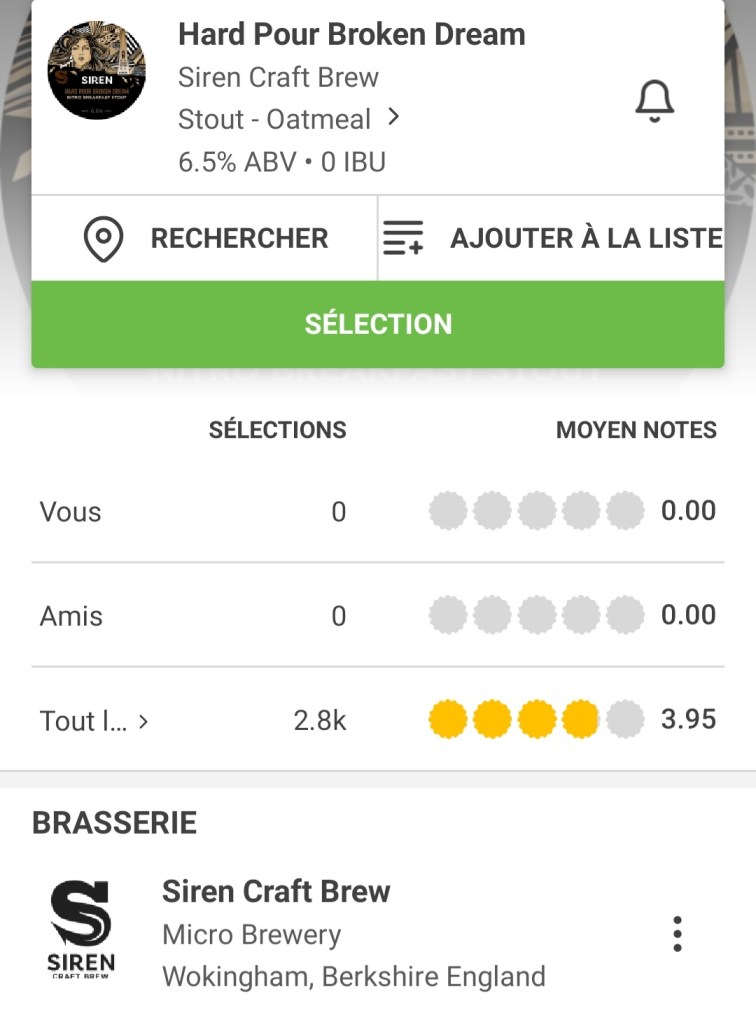756x1024 pixels.
Task: Expand the Stout - Oatmeal style chevron
Action: (x=394, y=118)
